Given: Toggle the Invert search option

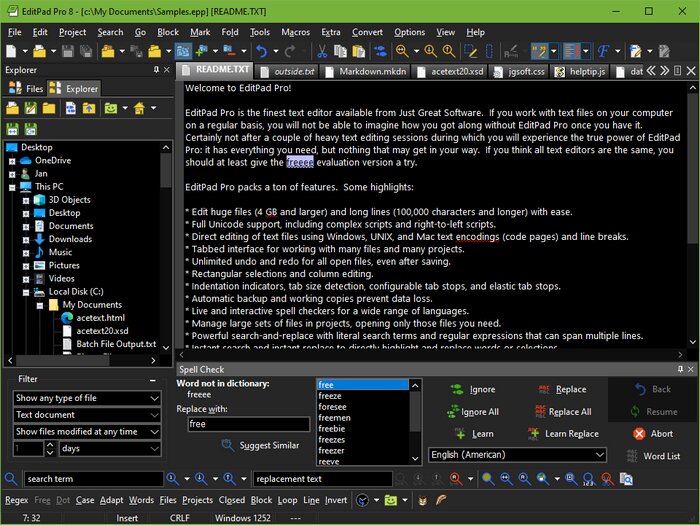Looking at the screenshot, I should coord(336,500).
